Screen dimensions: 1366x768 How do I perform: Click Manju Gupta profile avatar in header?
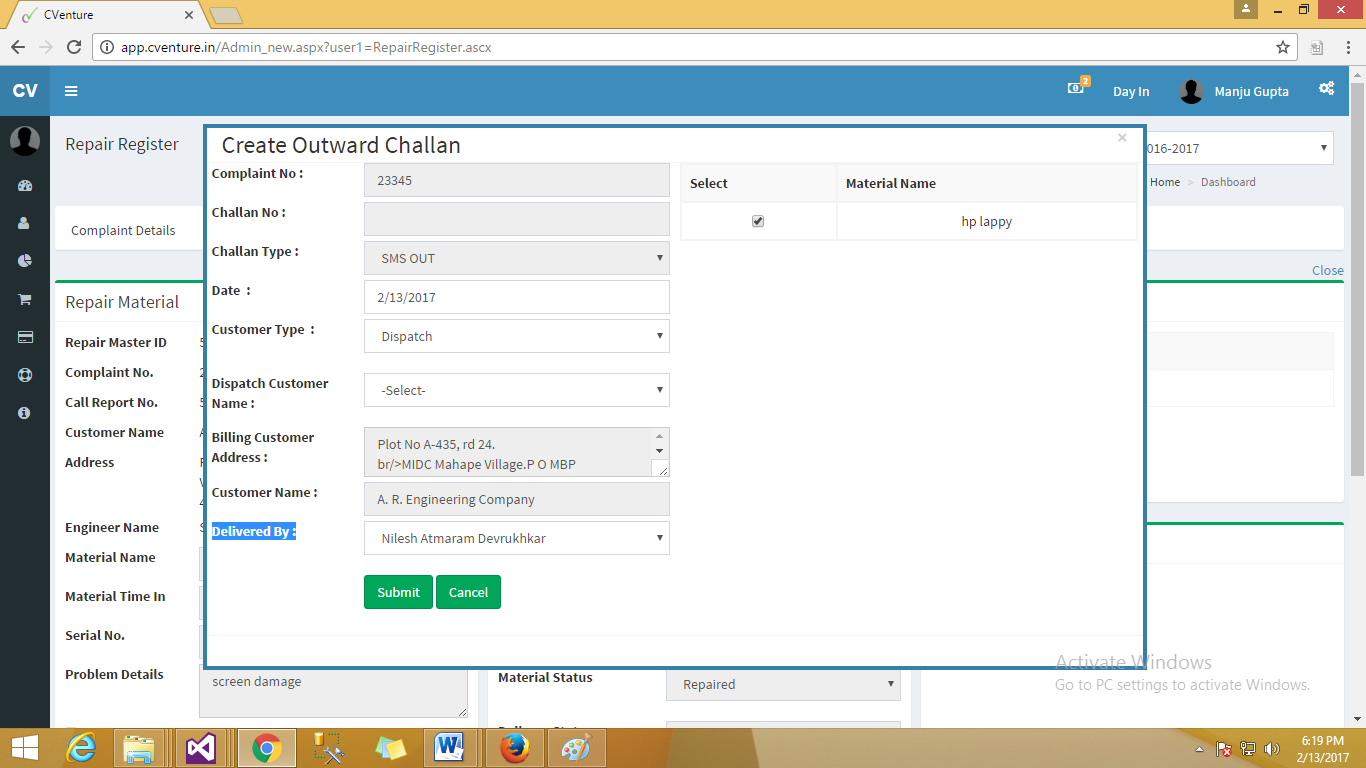point(1191,91)
